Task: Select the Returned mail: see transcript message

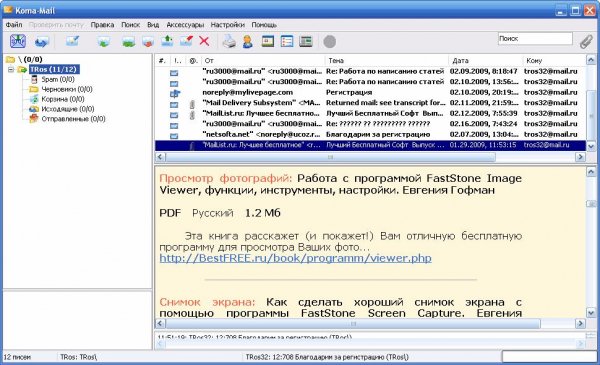Action: (x=370, y=103)
